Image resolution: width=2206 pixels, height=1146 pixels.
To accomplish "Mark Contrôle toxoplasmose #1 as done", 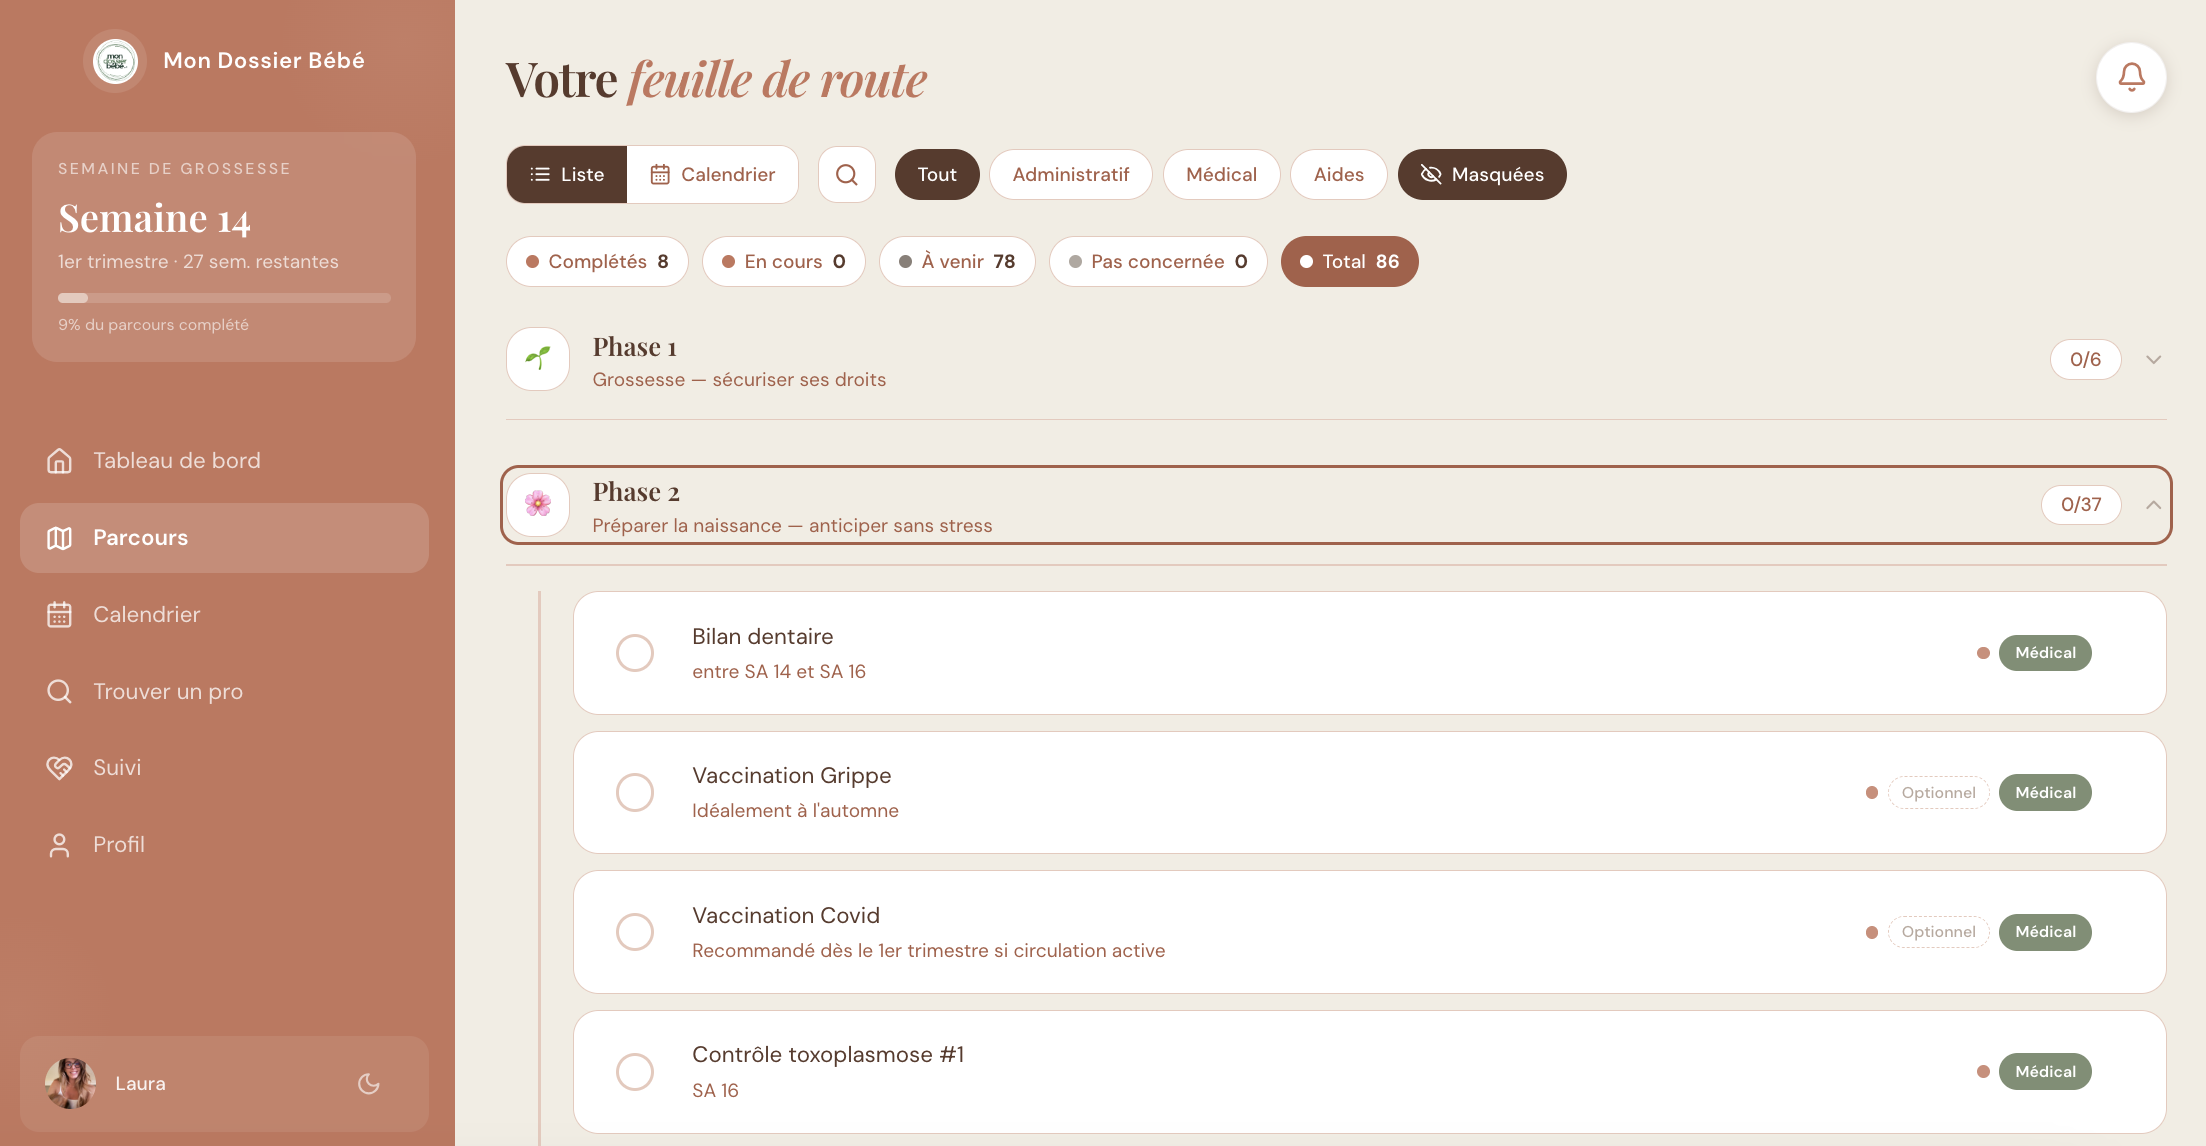I will [635, 1072].
